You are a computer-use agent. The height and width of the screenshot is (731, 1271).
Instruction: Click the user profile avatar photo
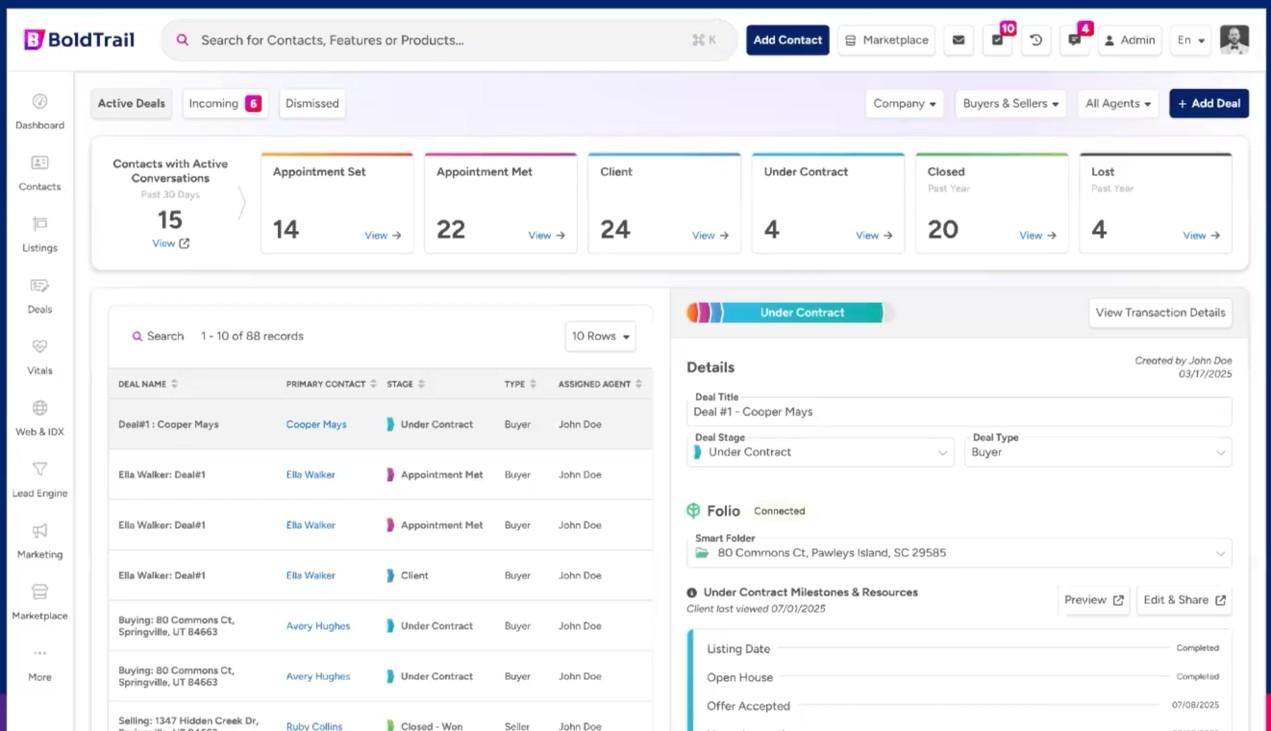tap(1235, 40)
